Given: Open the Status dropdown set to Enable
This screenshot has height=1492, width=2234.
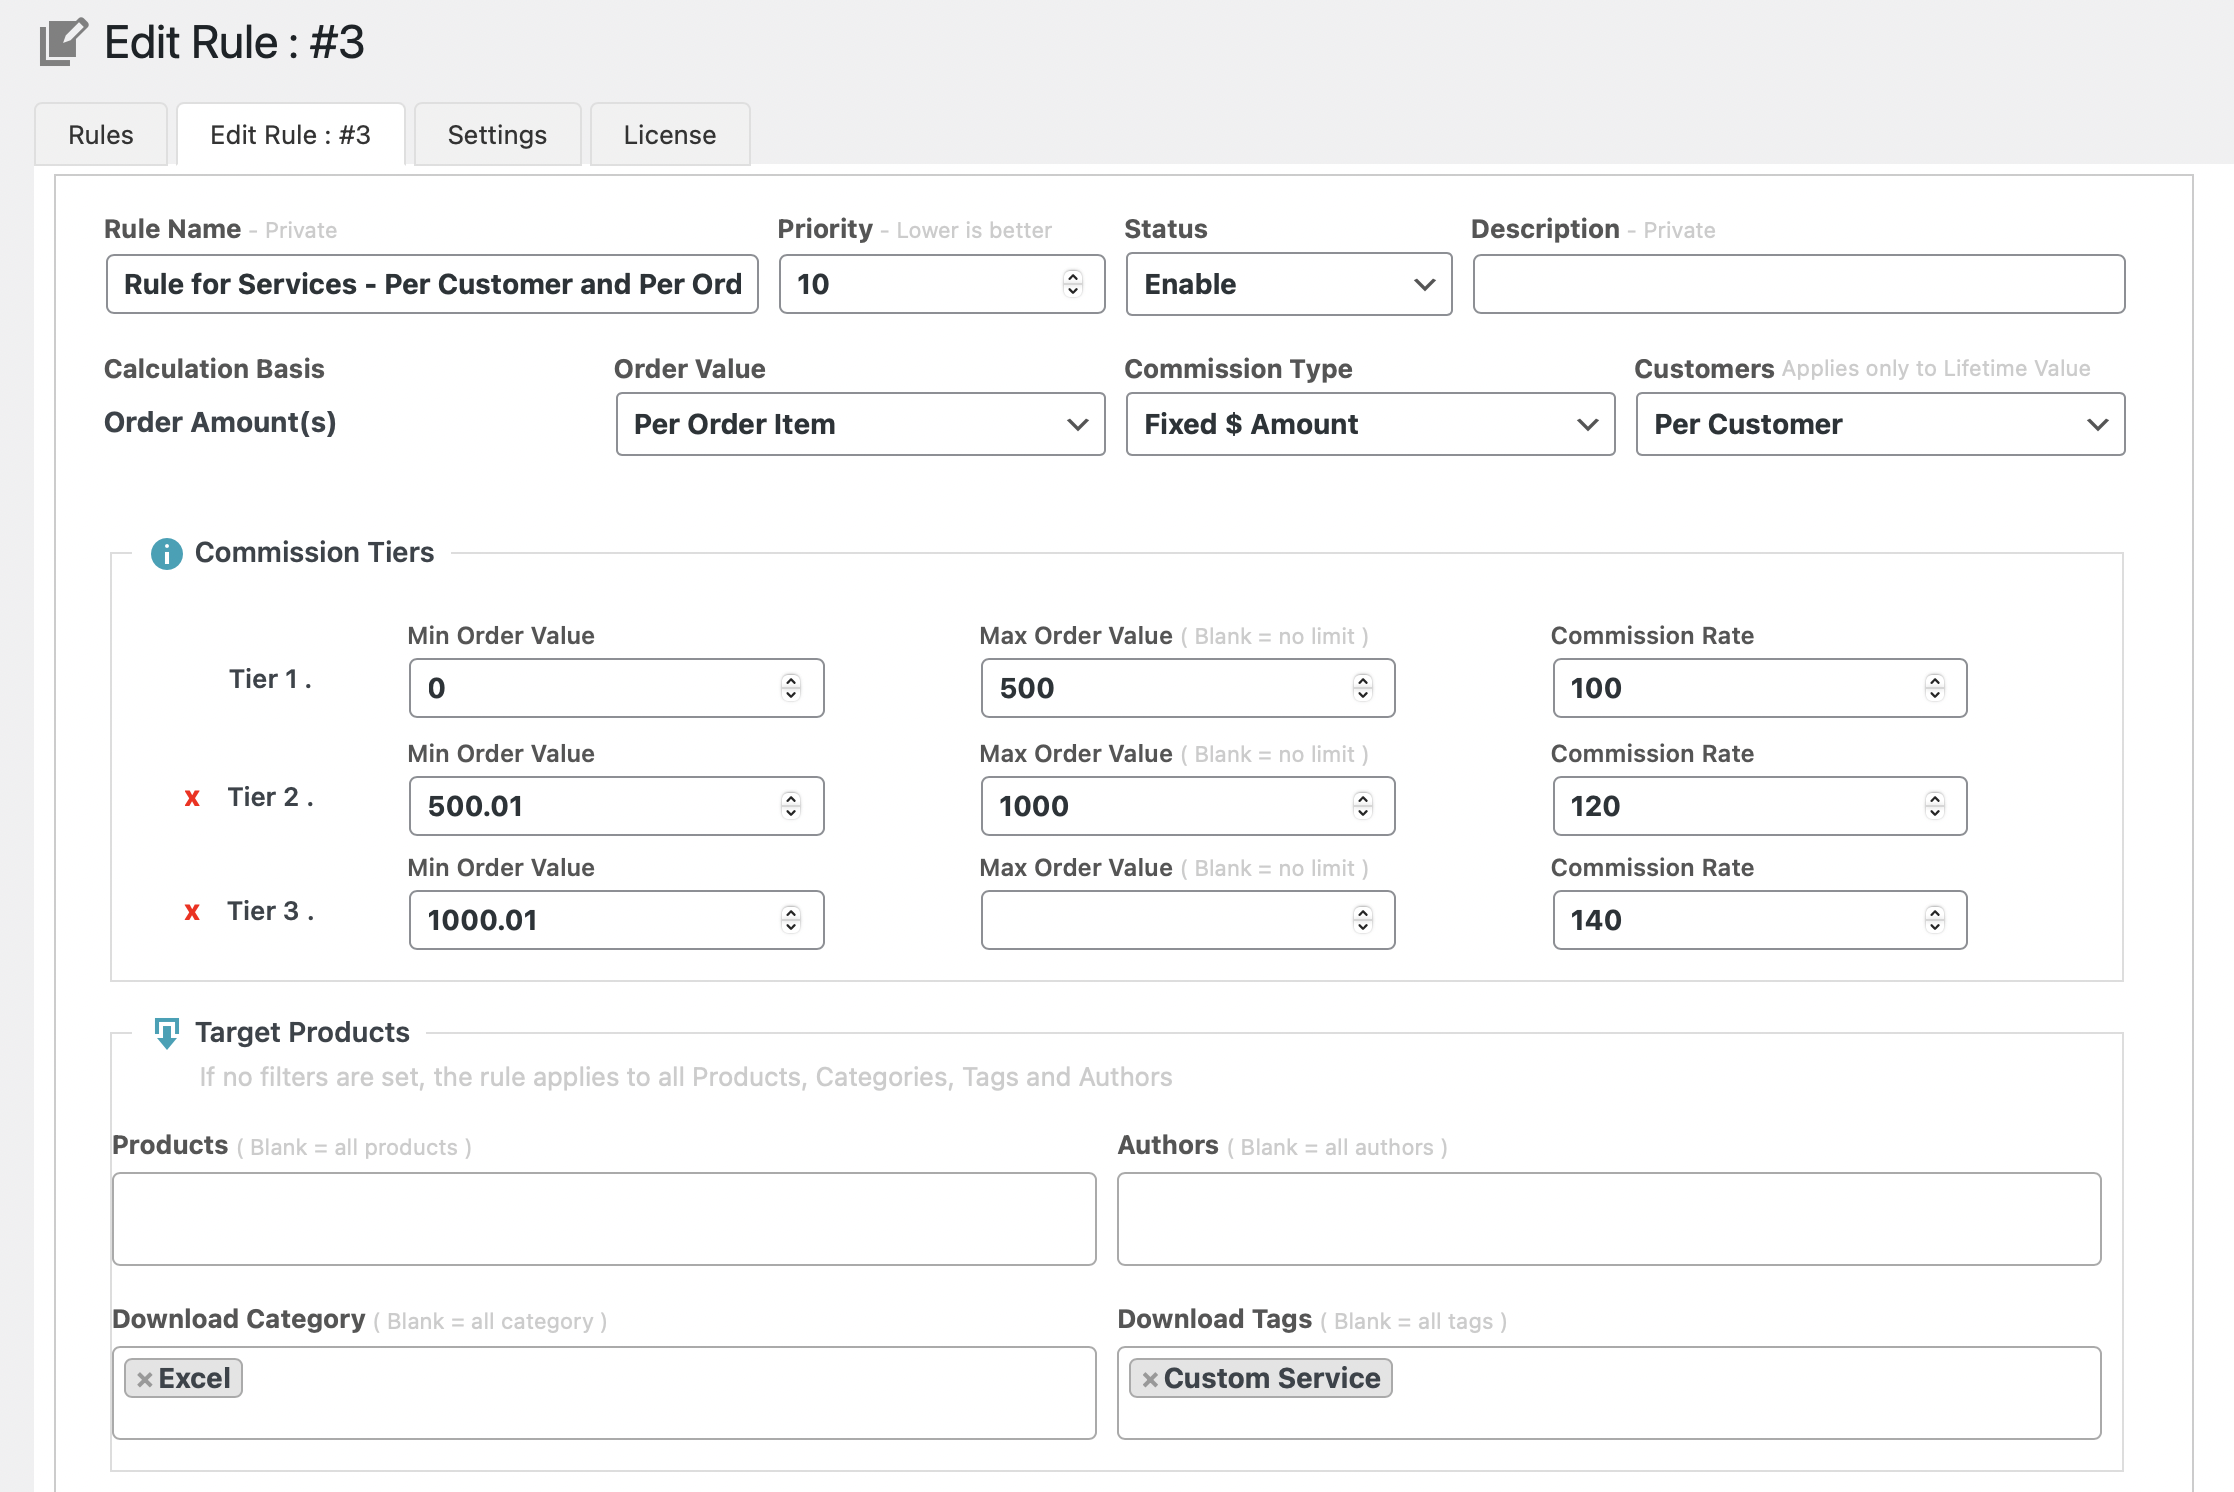Looking at the screenshot, I should click(1289, 284).
